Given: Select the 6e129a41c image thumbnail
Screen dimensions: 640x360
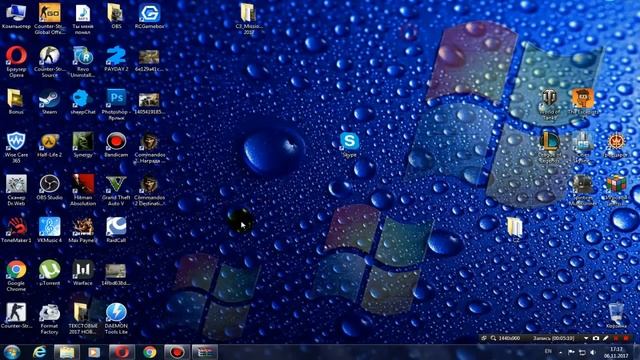Looking at the screenshot, I should tap(149, 60).
